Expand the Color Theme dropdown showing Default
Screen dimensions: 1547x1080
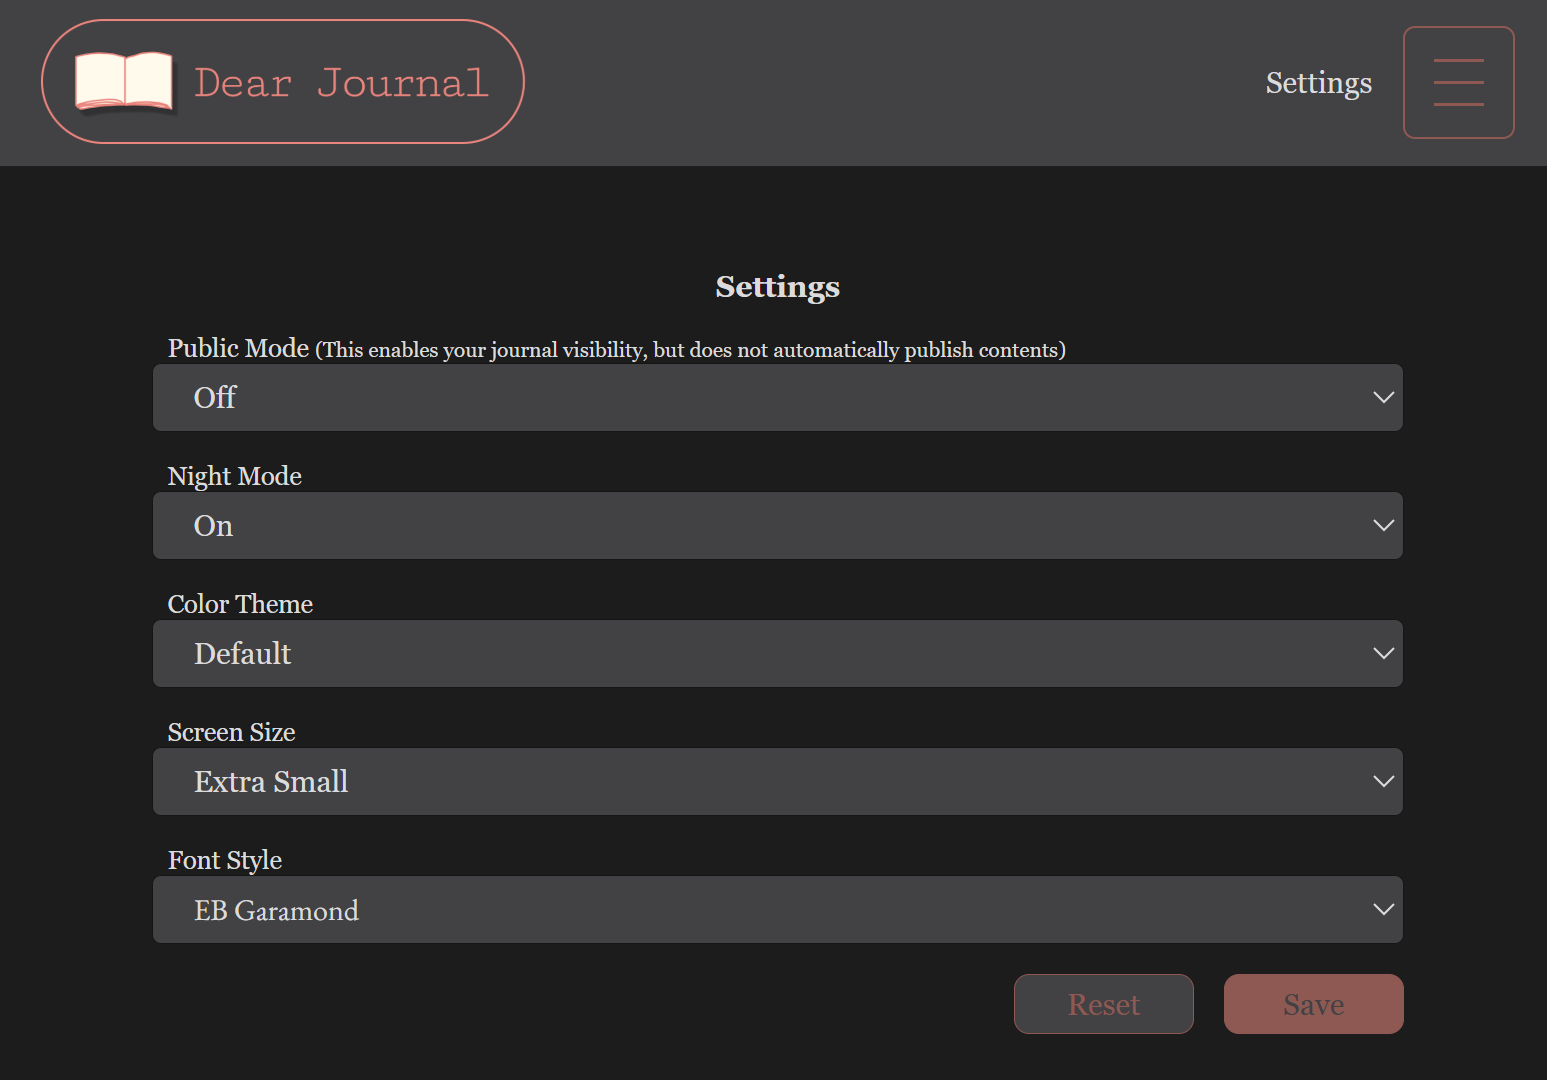click(x=777, y=653)
